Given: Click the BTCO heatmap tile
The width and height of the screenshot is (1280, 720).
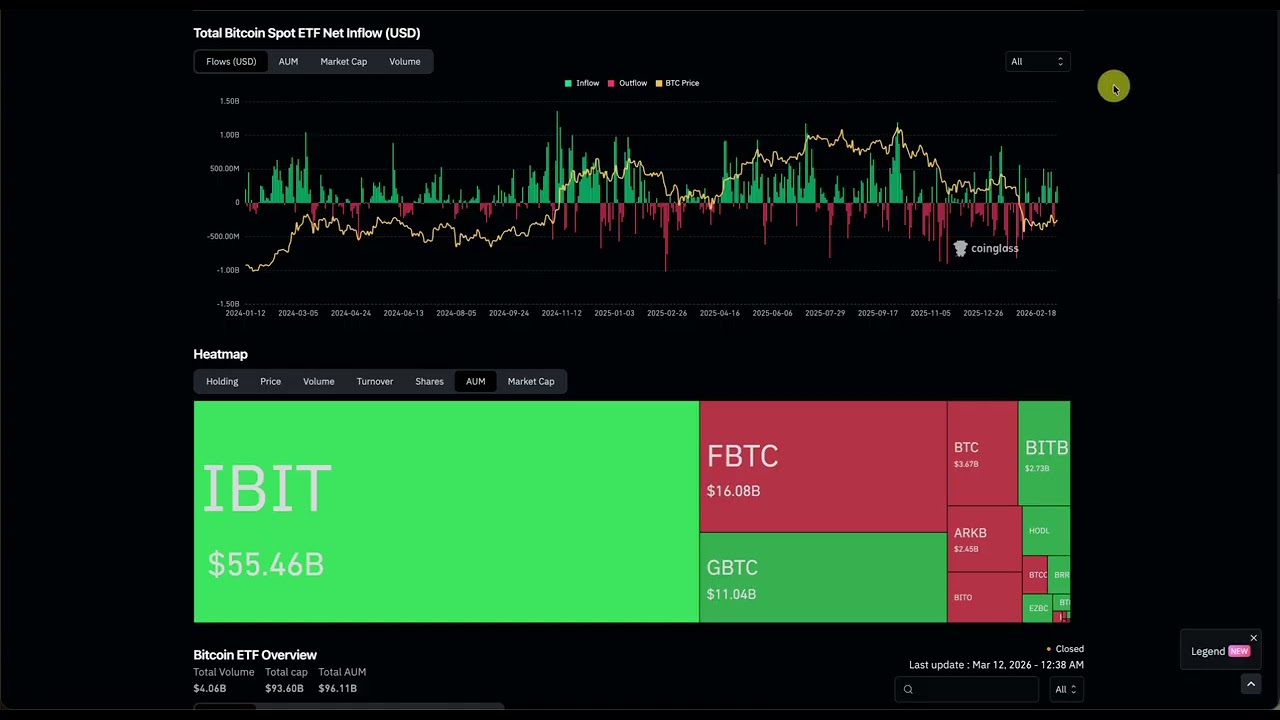Looking at the screenshot, I should pos(1035,575).
